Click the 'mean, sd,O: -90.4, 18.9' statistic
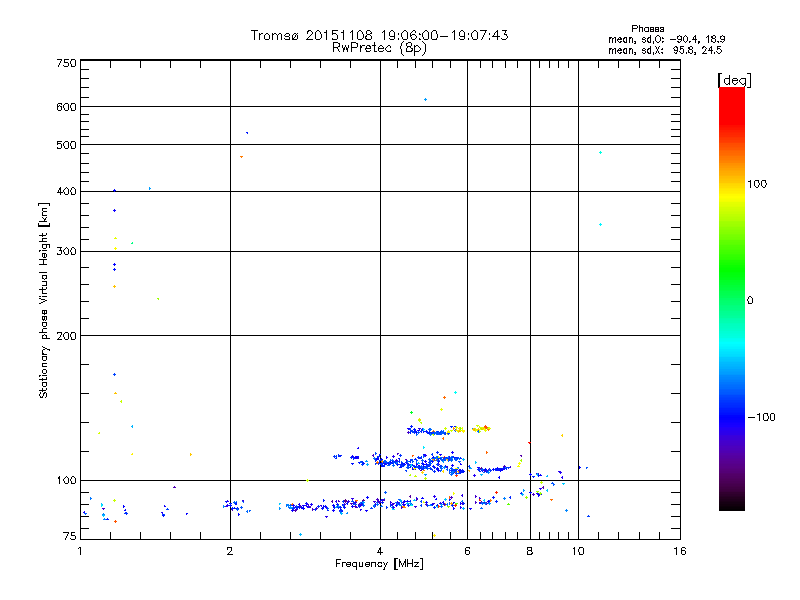 tap(666, 39)
